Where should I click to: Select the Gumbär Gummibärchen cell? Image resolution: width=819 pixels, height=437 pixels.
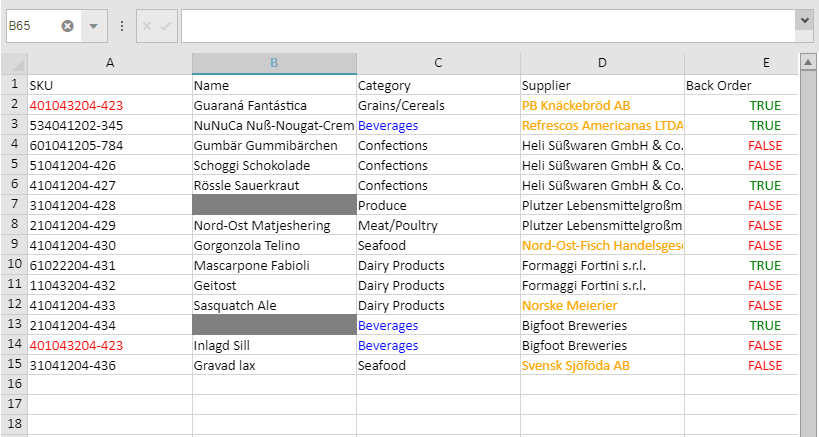point(274,145)
